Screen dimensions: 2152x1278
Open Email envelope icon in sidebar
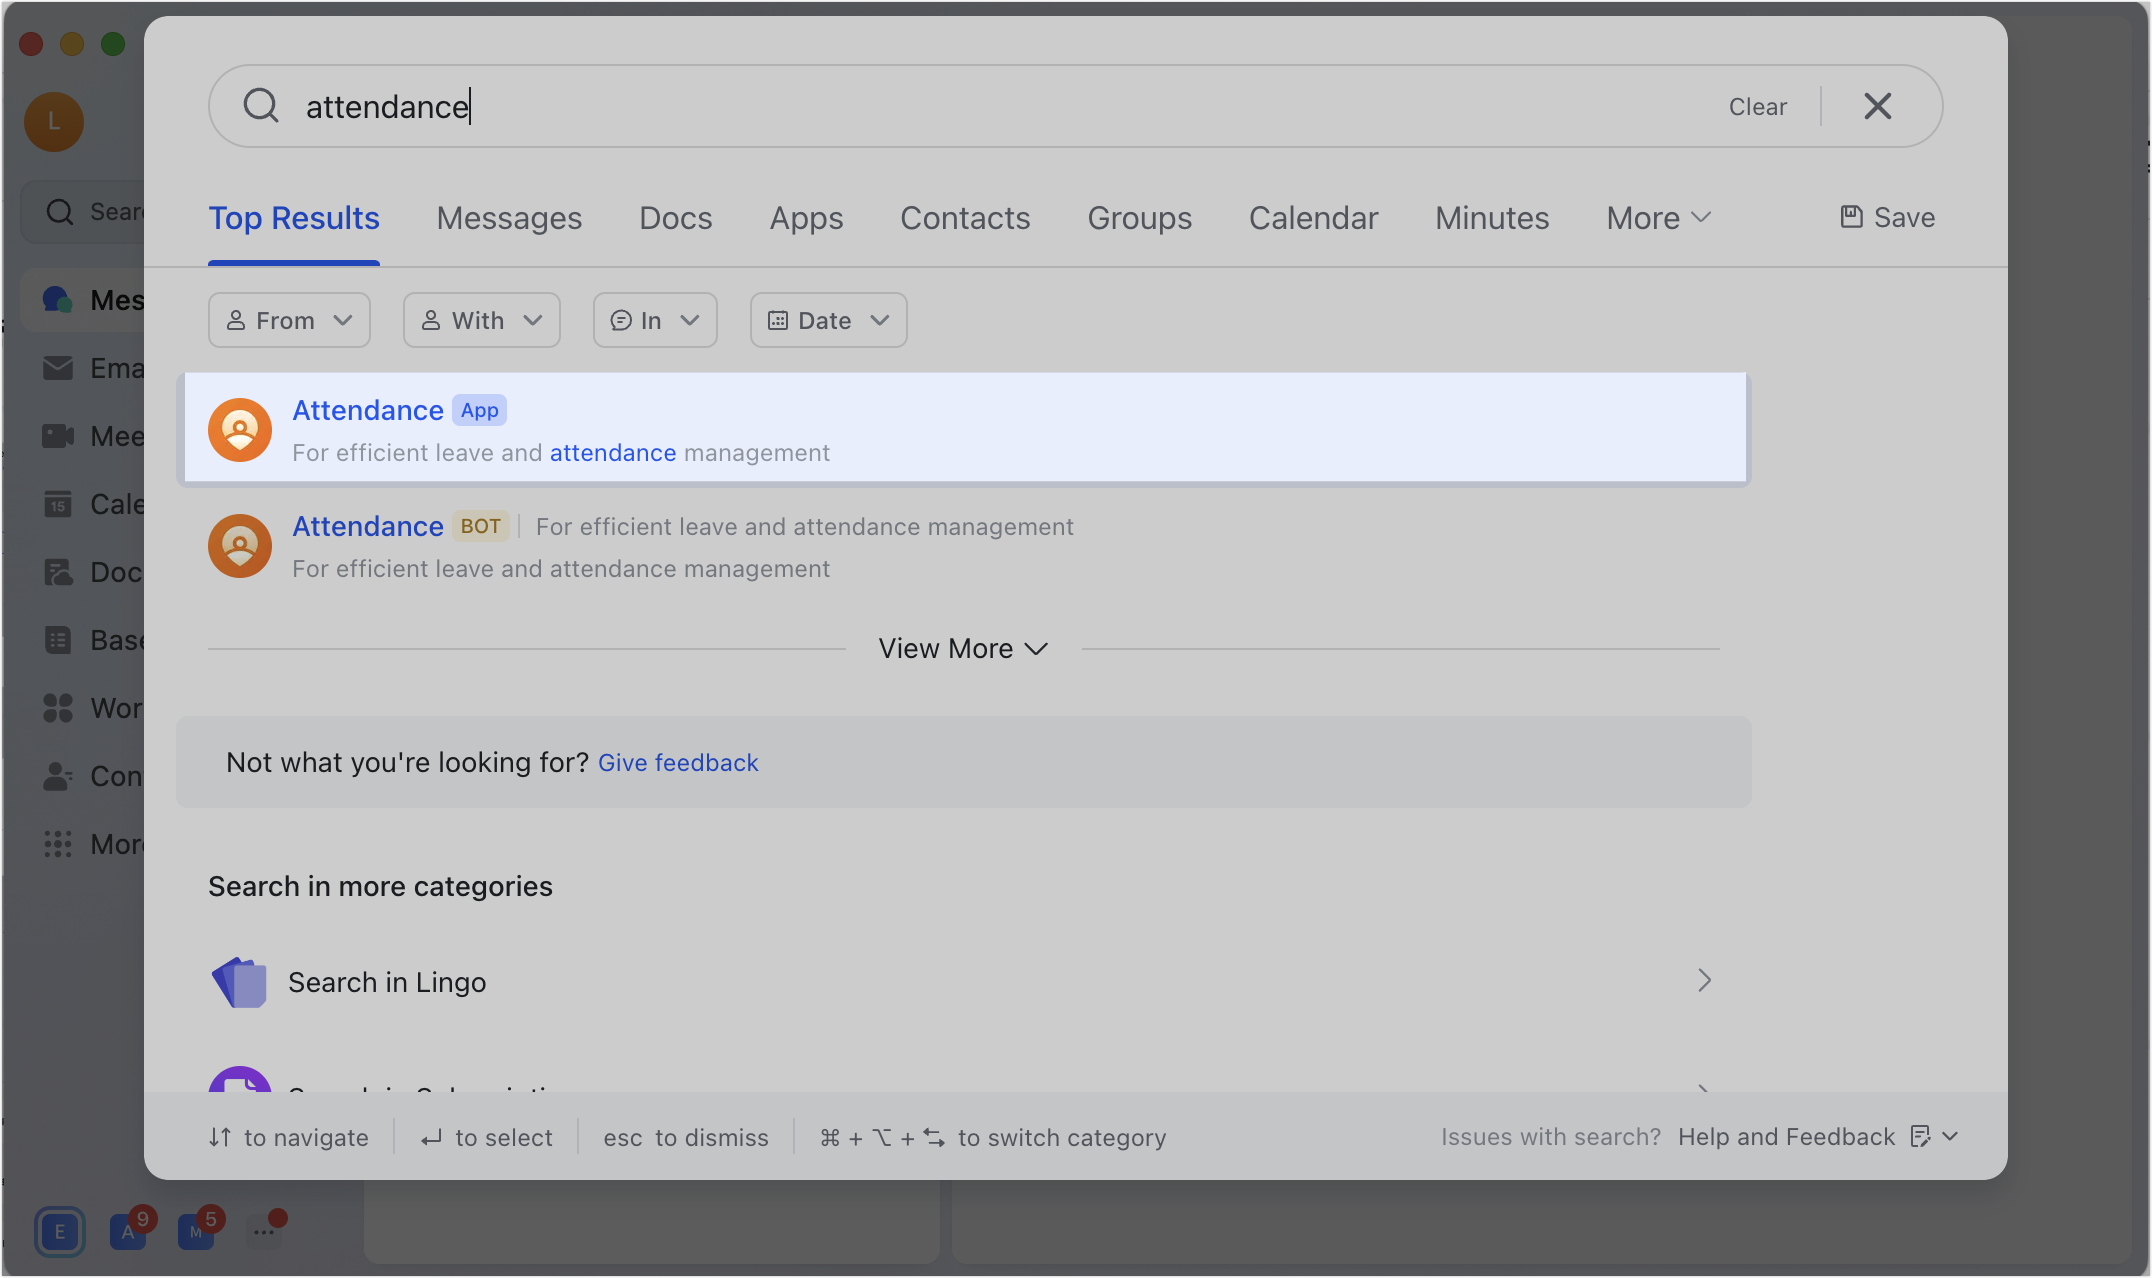(x=58, y=368)
